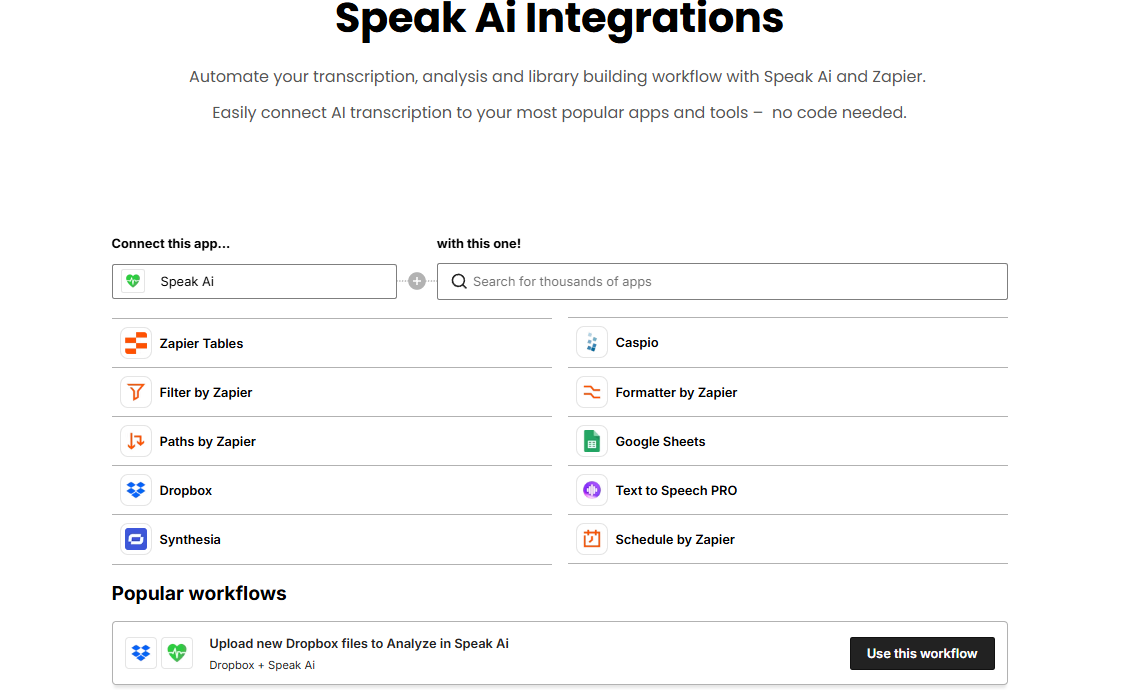Click the Use this workflow button
Screen dimensions: 1148x692
922,653
